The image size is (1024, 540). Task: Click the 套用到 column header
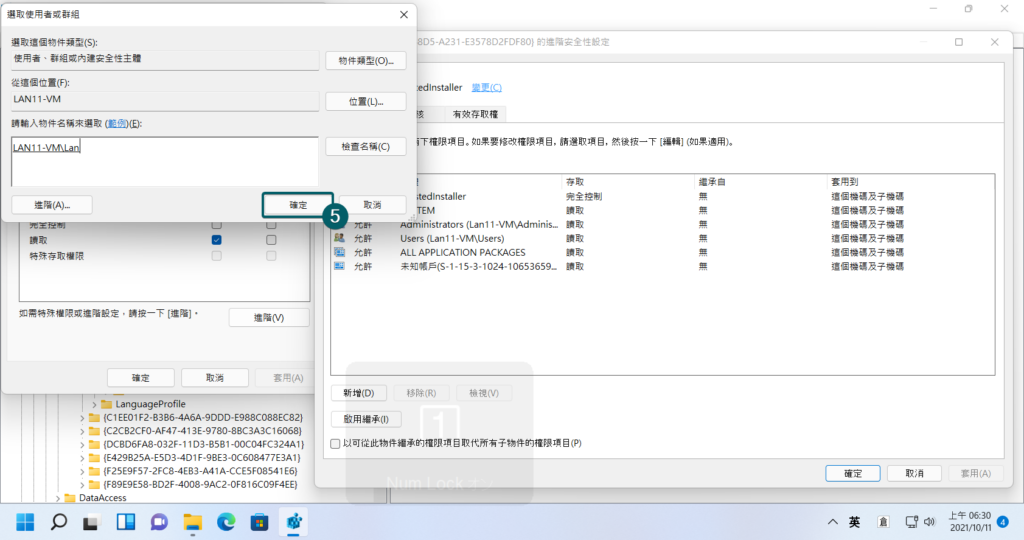(910, 182)
